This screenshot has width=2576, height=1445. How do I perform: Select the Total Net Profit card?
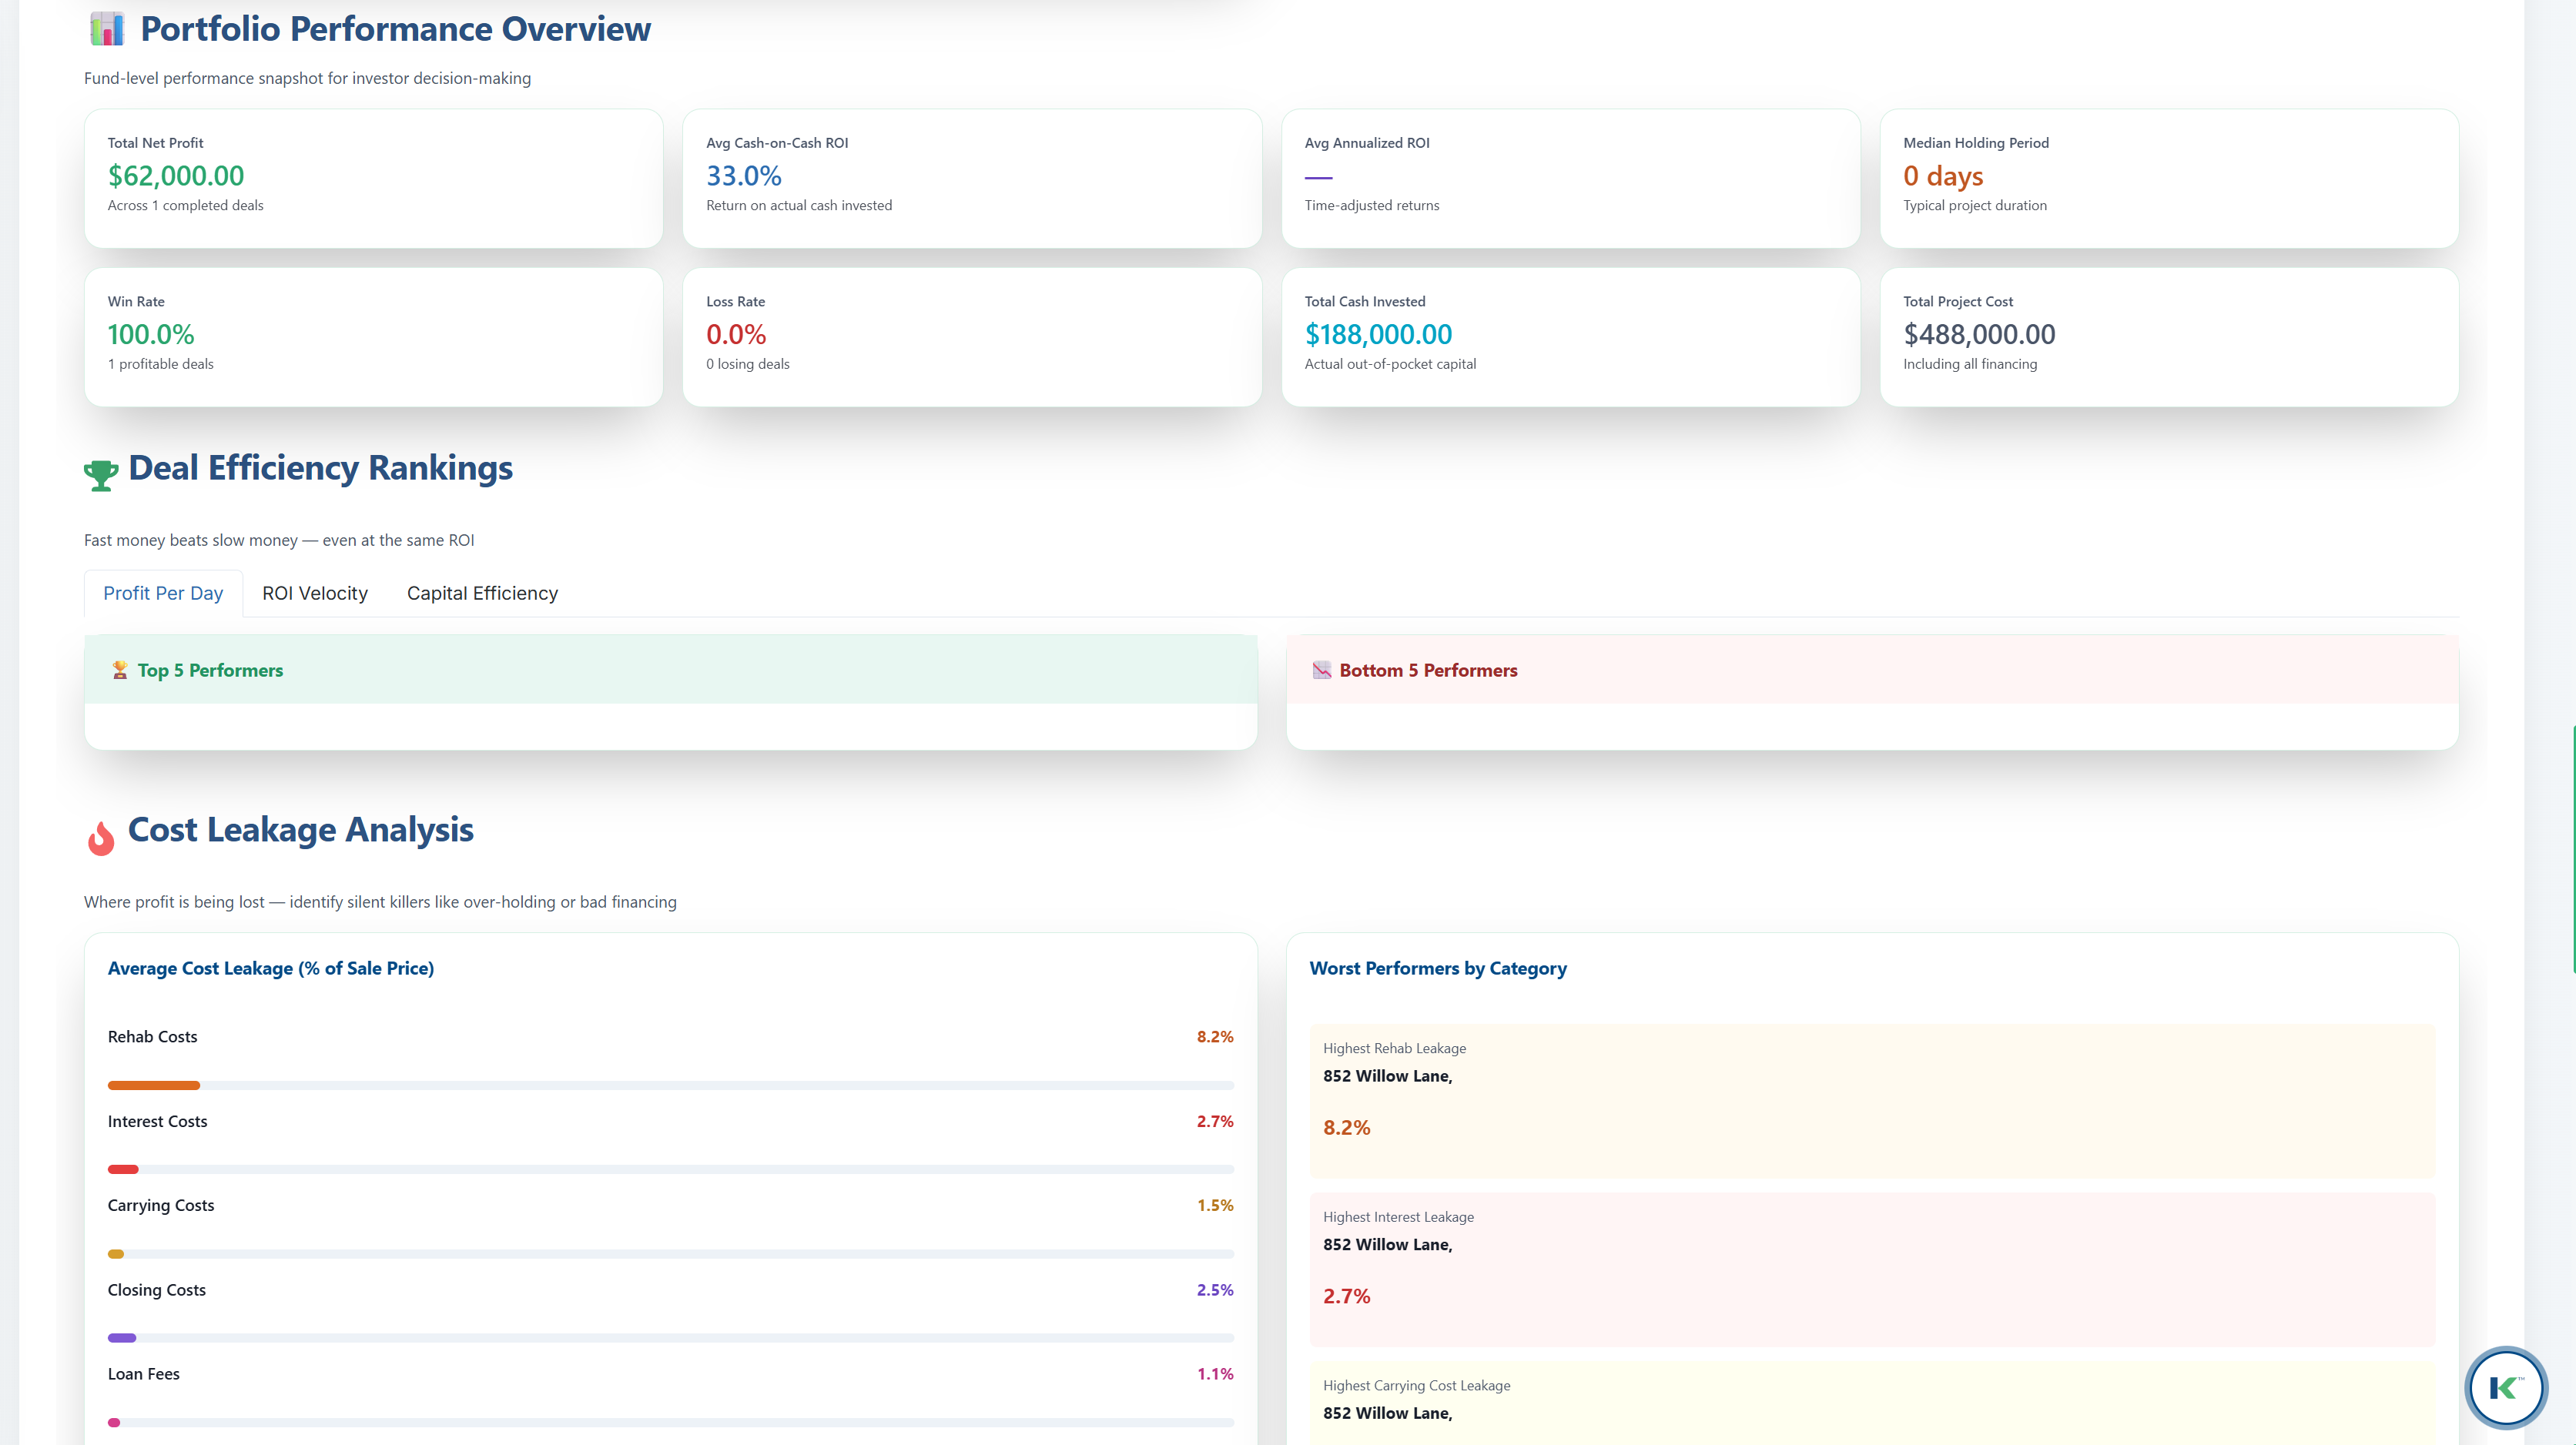pyautogui.click(x=373, y=178)
